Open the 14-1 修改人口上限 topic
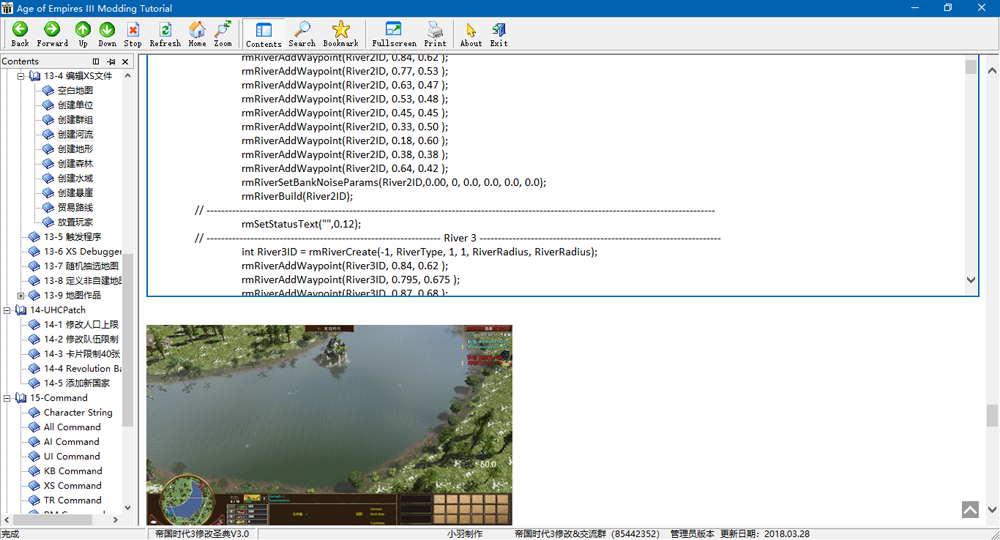 [81, 325]
